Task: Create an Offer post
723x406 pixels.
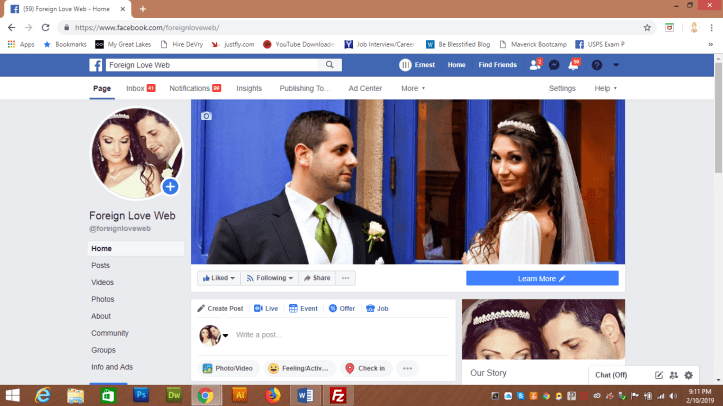Action: pos(342,308)
